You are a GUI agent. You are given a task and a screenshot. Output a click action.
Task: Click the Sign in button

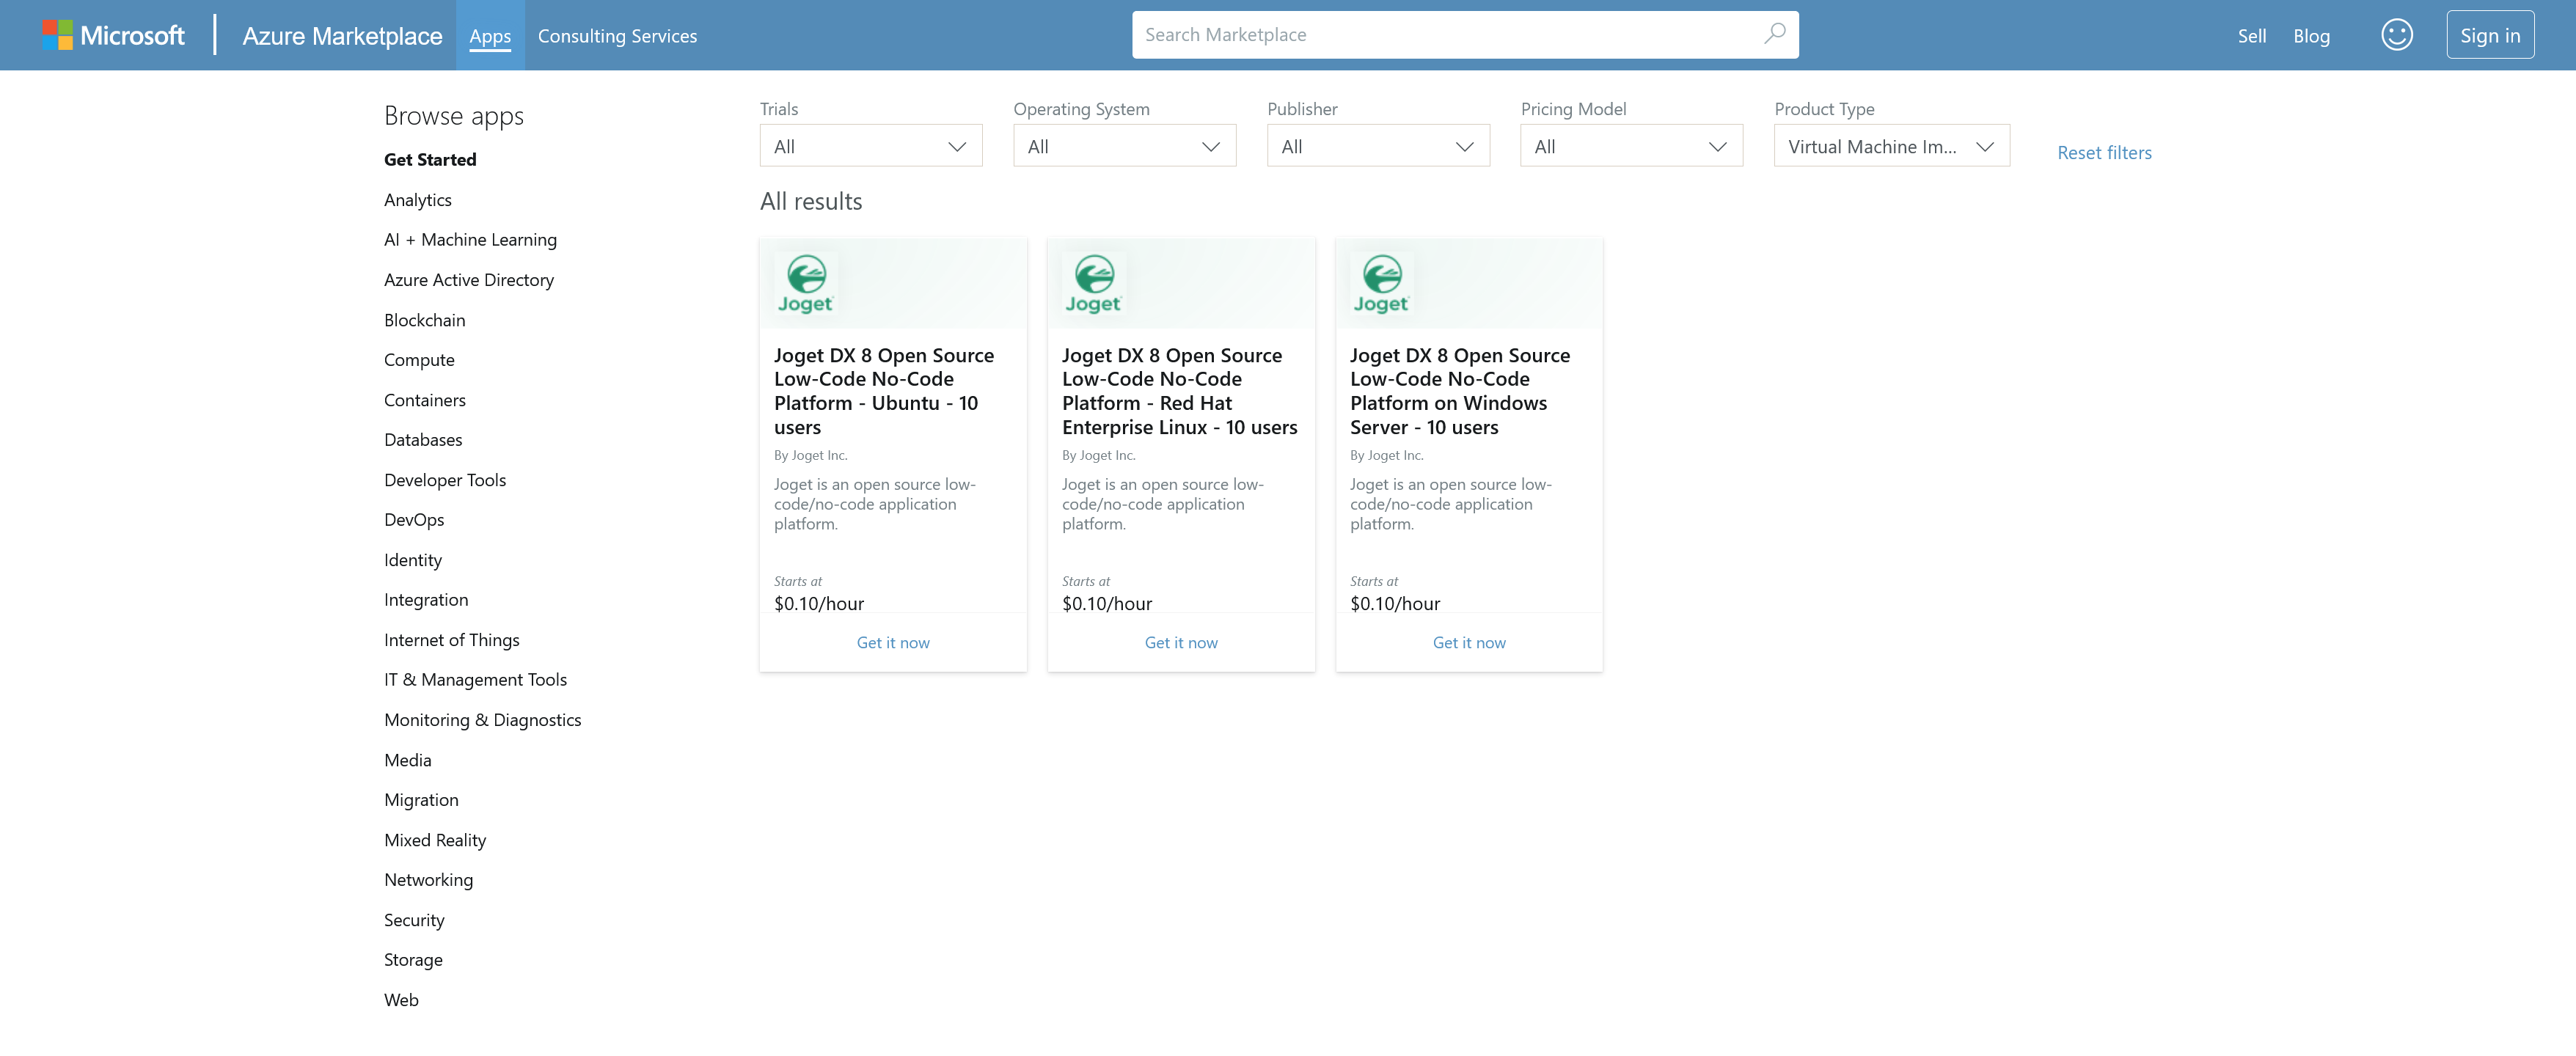[2489, 35]
